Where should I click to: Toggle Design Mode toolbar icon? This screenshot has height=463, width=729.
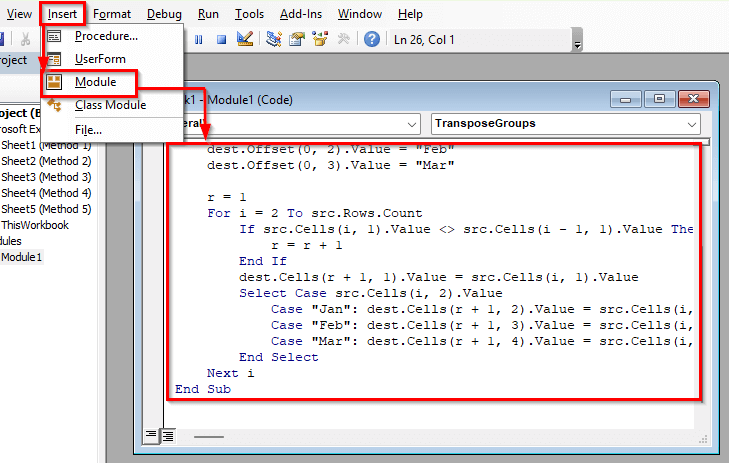point(245,39)
